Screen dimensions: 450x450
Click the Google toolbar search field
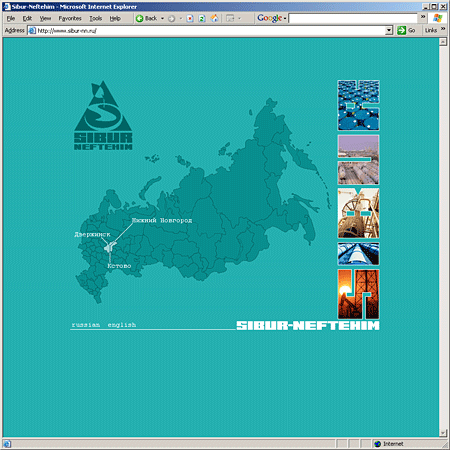pyautogui.click(x=353, y=18)
